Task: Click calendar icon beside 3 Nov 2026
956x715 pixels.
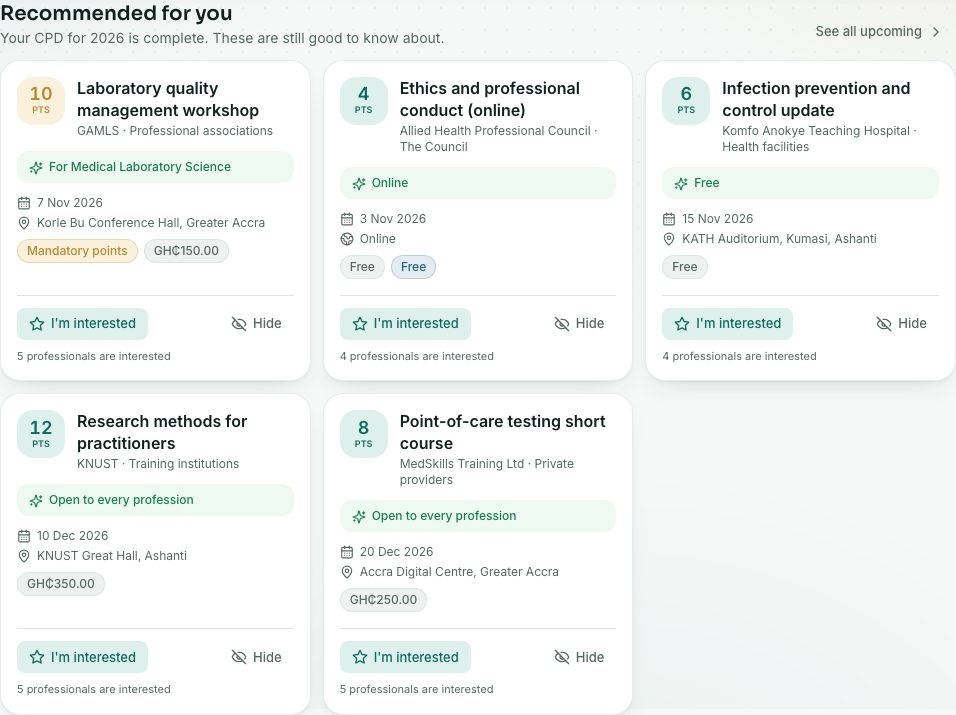Action: (x=347, y=219)
